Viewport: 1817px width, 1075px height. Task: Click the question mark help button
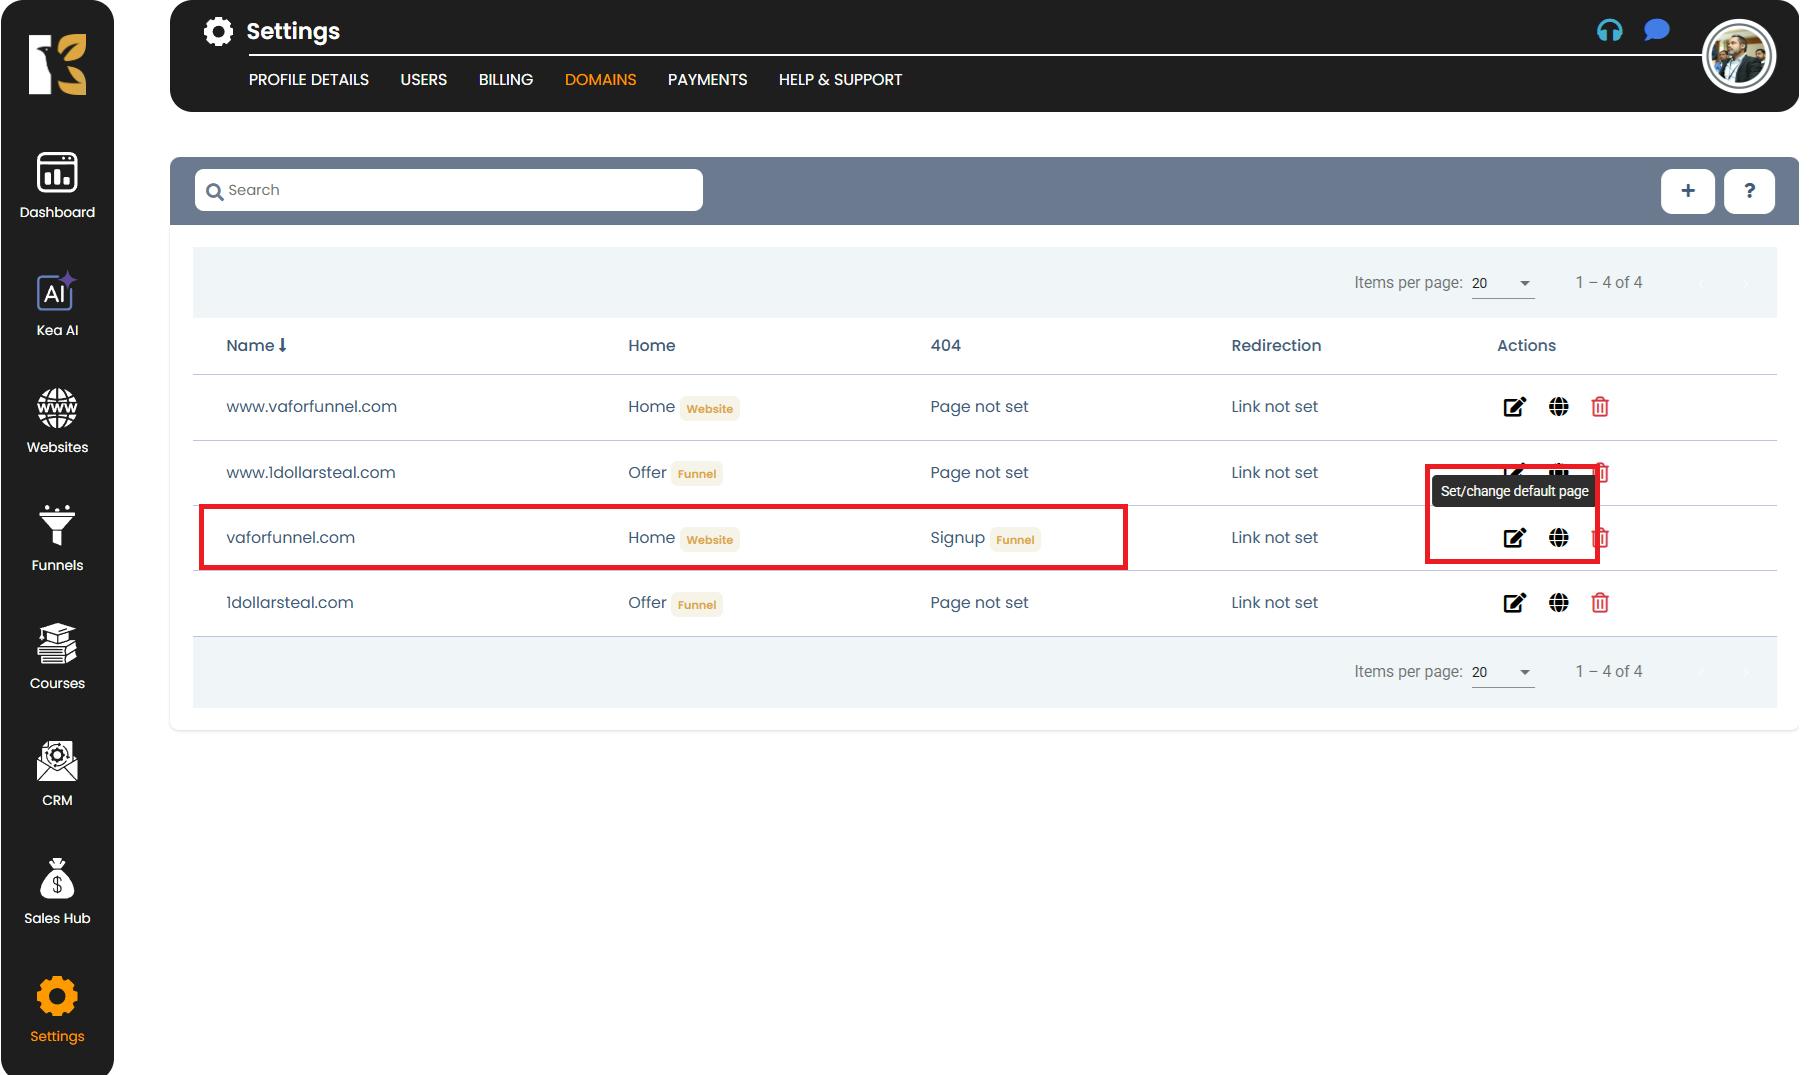[x=1749, y=191]
